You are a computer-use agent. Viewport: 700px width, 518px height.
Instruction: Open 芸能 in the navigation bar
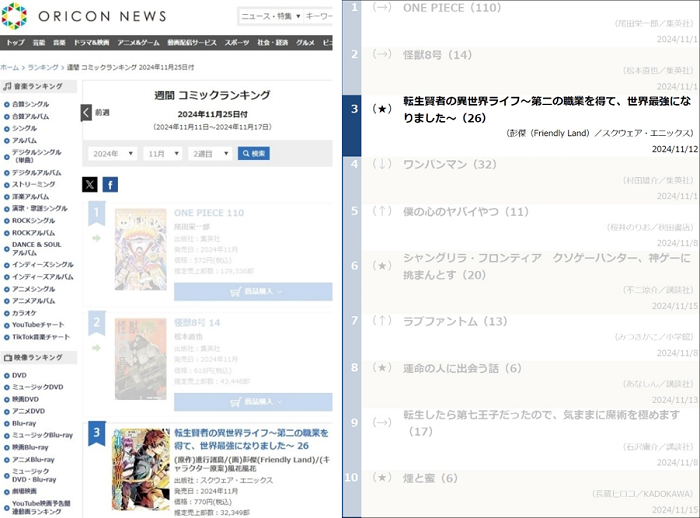click(x=39, y=42)
